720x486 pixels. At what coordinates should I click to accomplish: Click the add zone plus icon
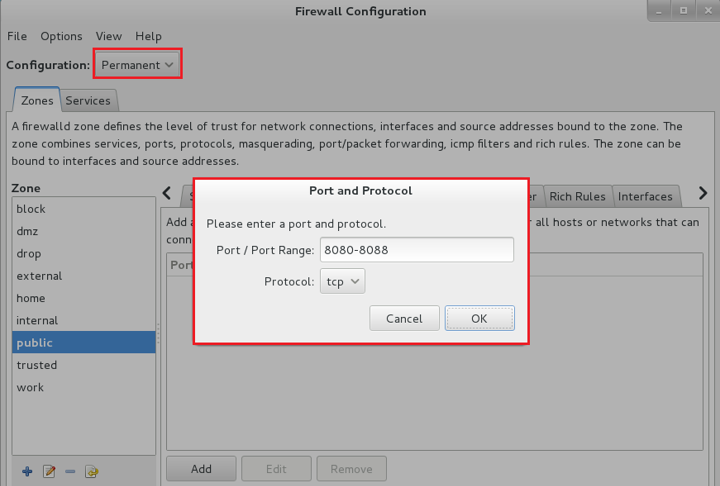(x=27, y=471)
